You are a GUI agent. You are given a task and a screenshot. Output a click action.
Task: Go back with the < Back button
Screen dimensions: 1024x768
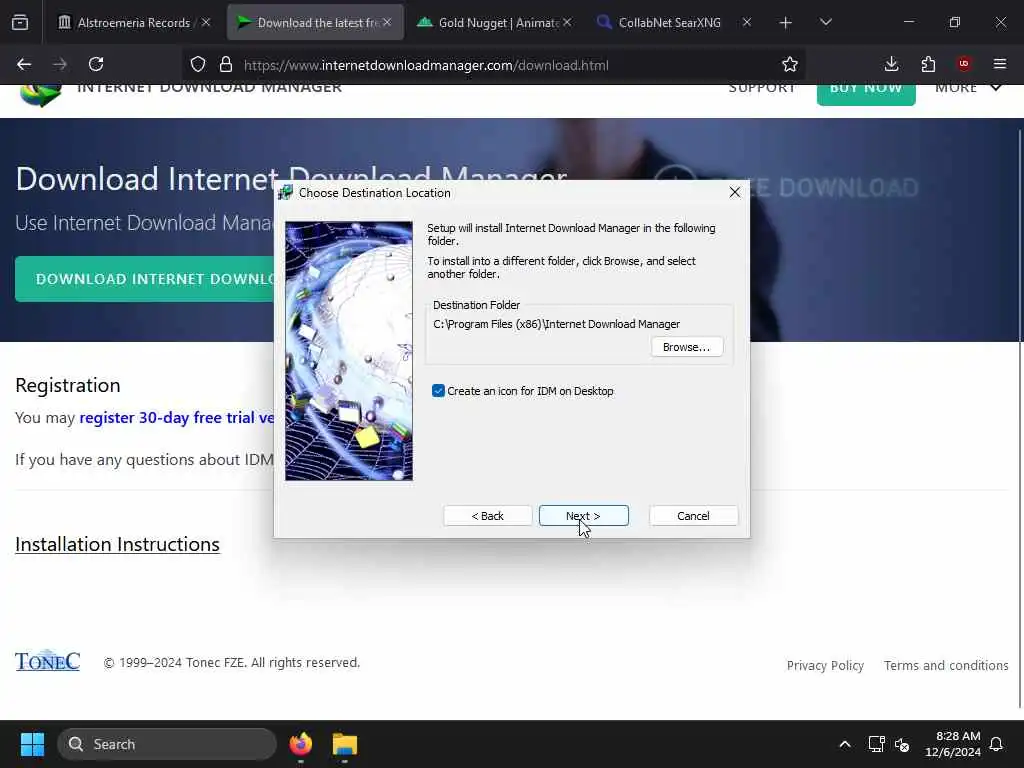487,515
